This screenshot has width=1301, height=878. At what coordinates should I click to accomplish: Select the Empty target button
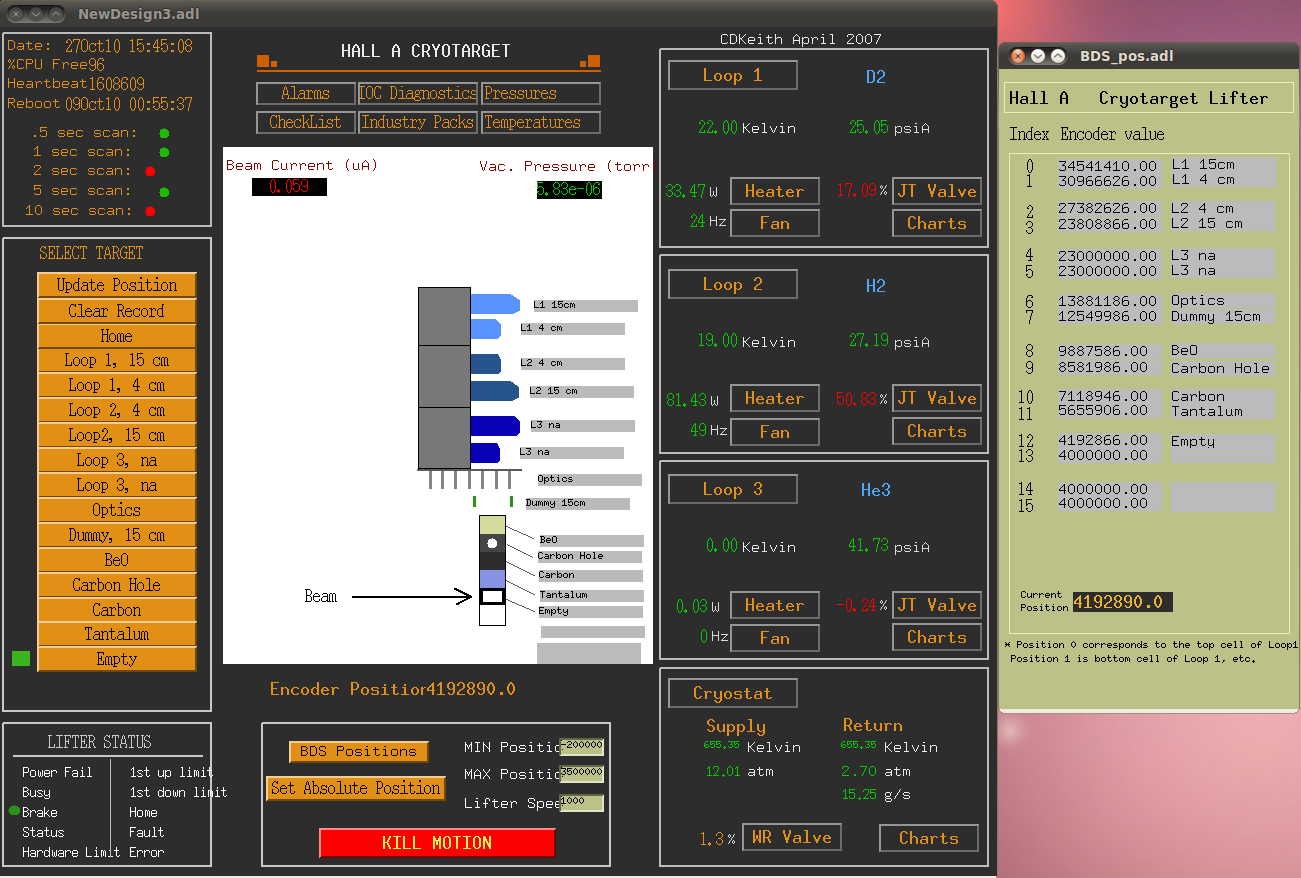click(117, 659)
